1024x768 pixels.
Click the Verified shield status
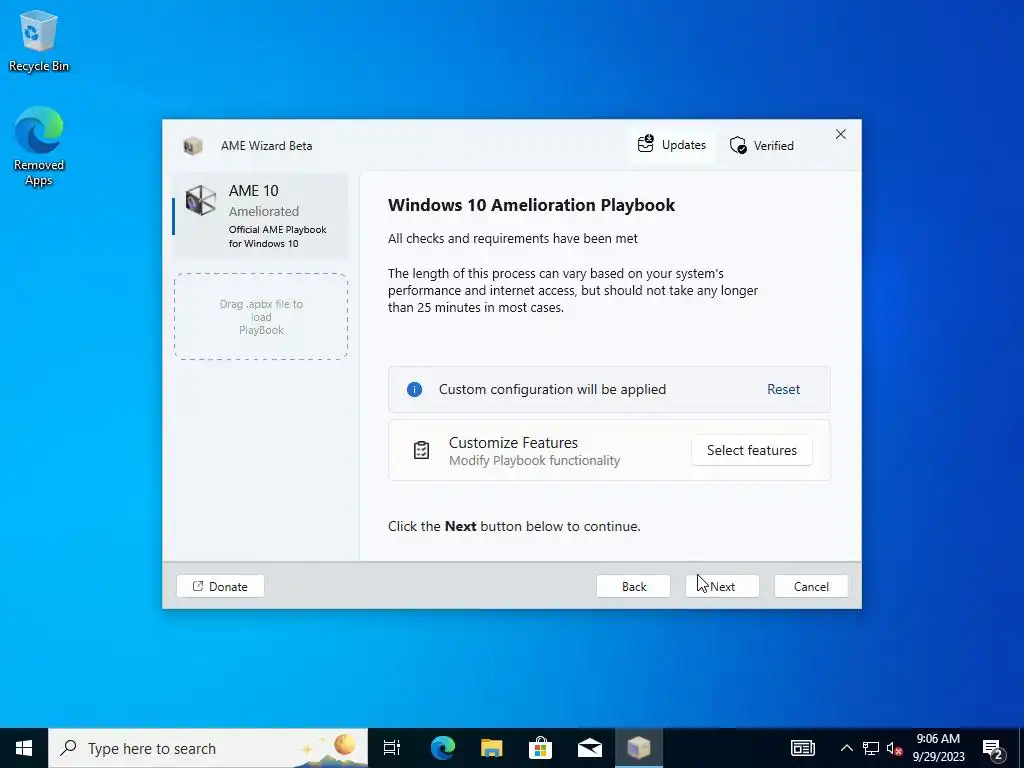pos(761,145)
